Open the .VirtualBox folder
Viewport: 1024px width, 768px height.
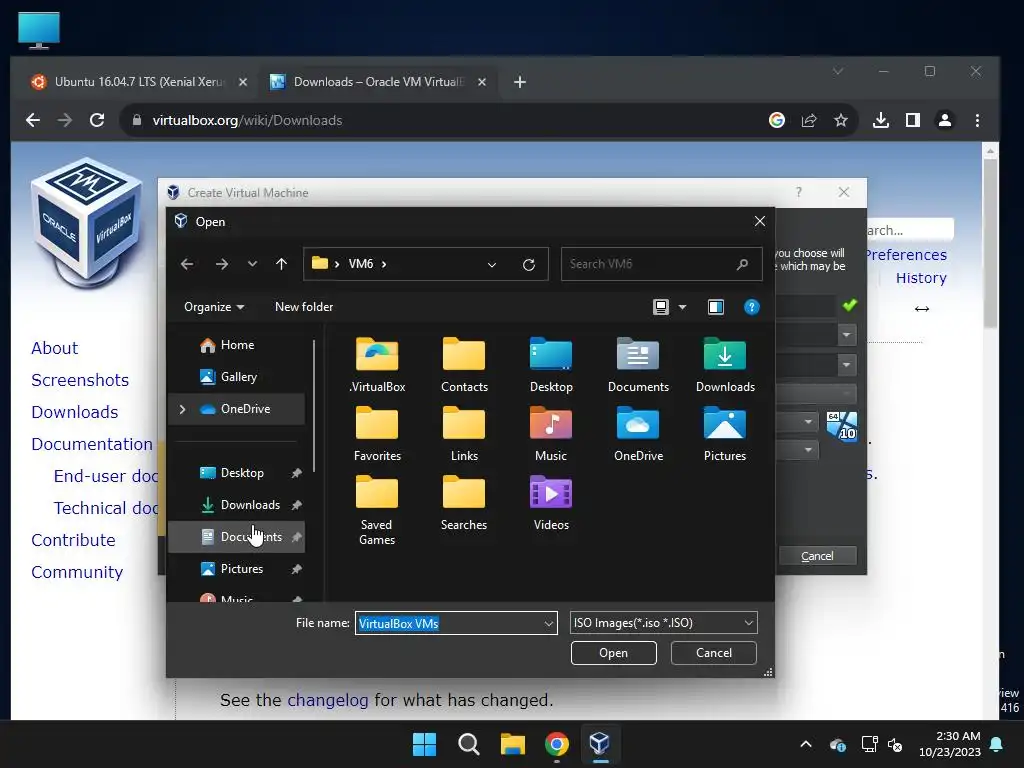click(x=377, y=364)
